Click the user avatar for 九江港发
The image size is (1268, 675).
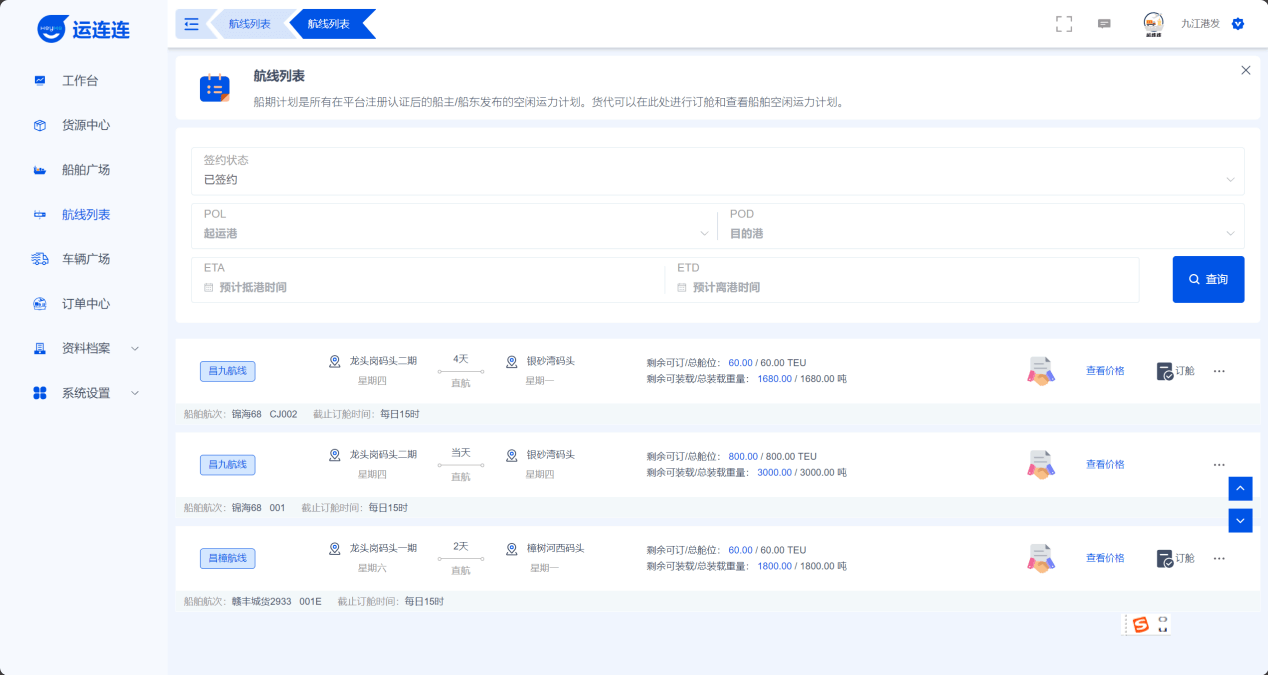point(1153,24)
